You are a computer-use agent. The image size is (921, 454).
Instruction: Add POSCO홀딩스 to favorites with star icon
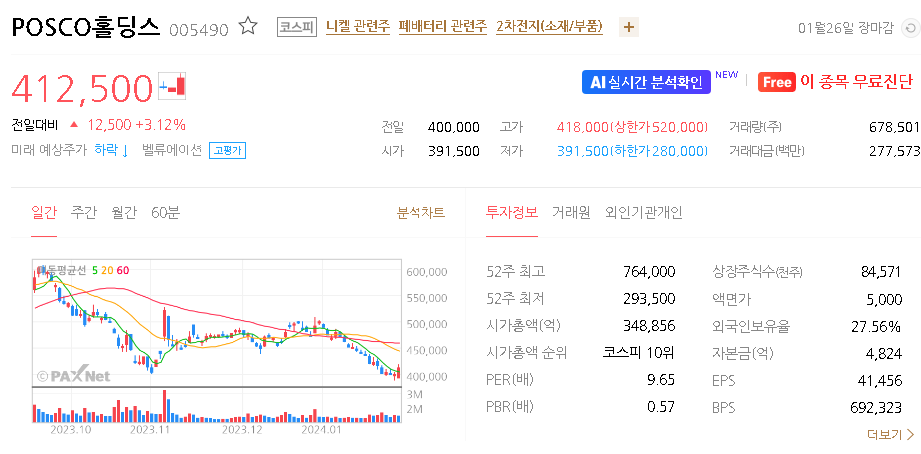point(248,26)
